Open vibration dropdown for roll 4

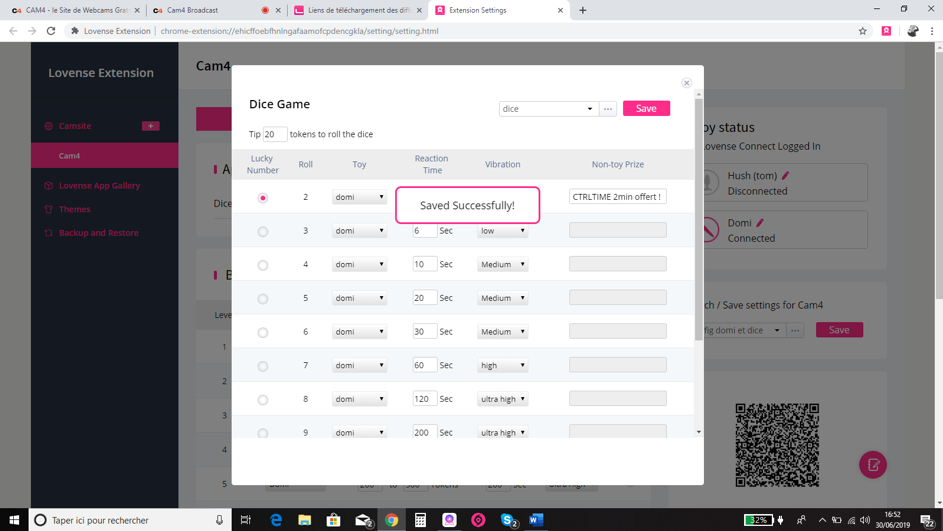click(x=502, y=265)
